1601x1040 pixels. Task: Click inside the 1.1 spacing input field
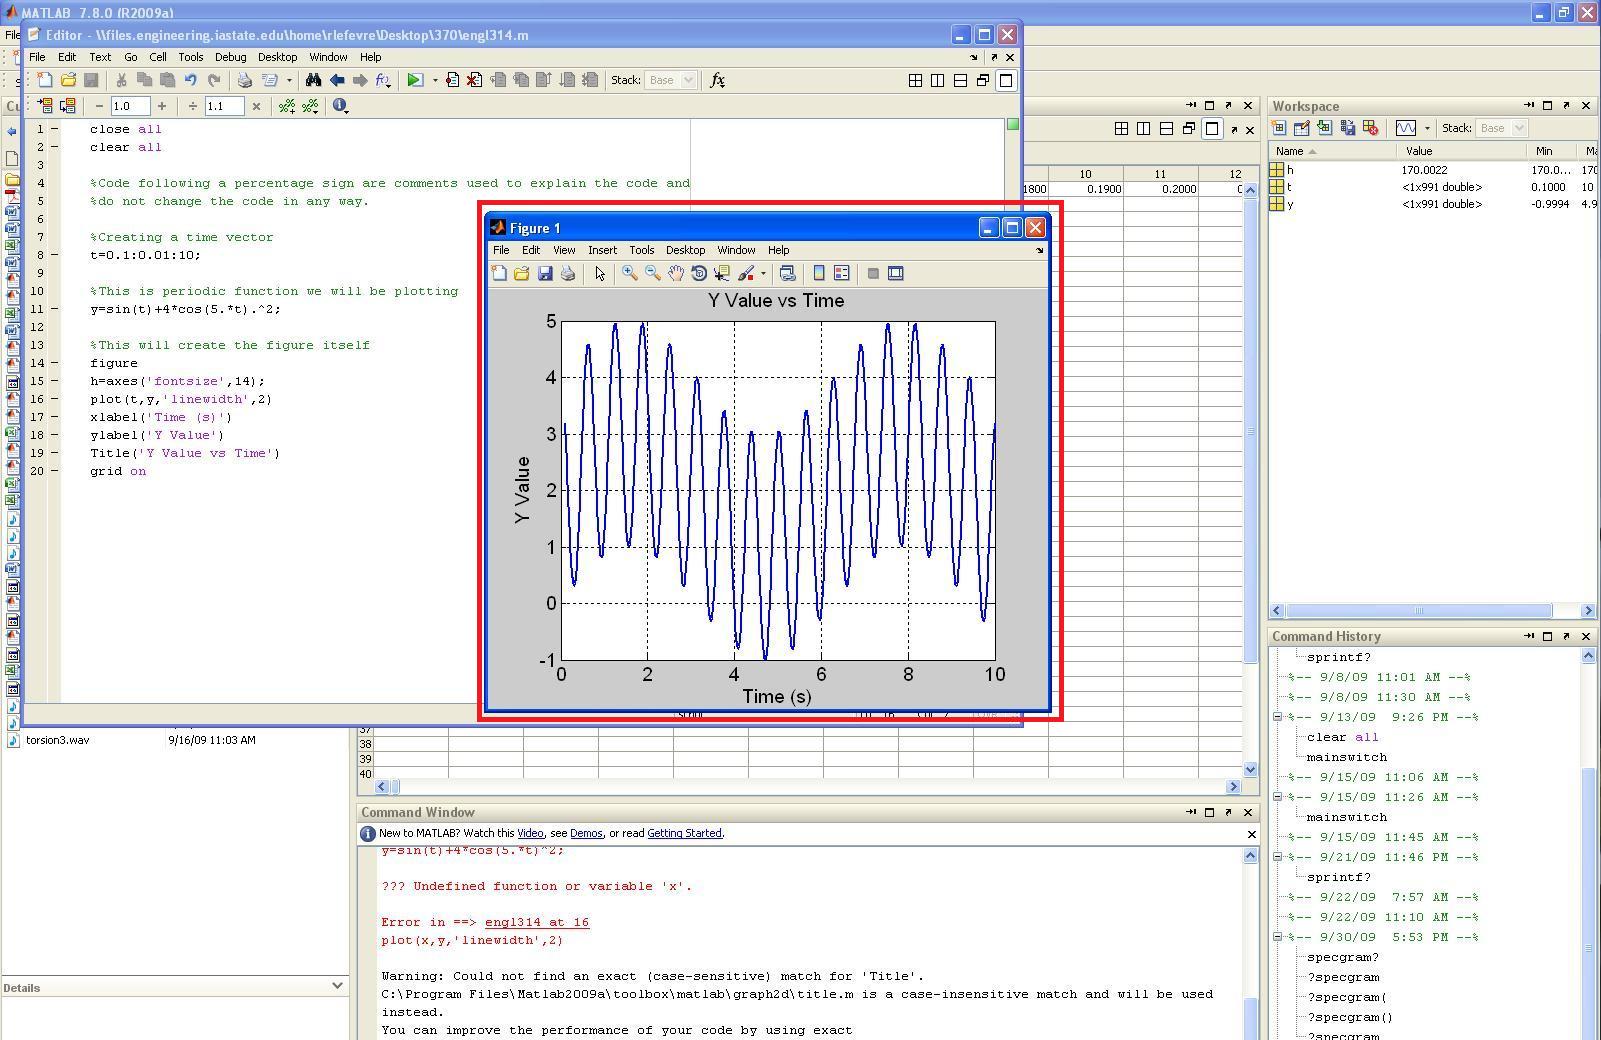(x=224, y=105)
